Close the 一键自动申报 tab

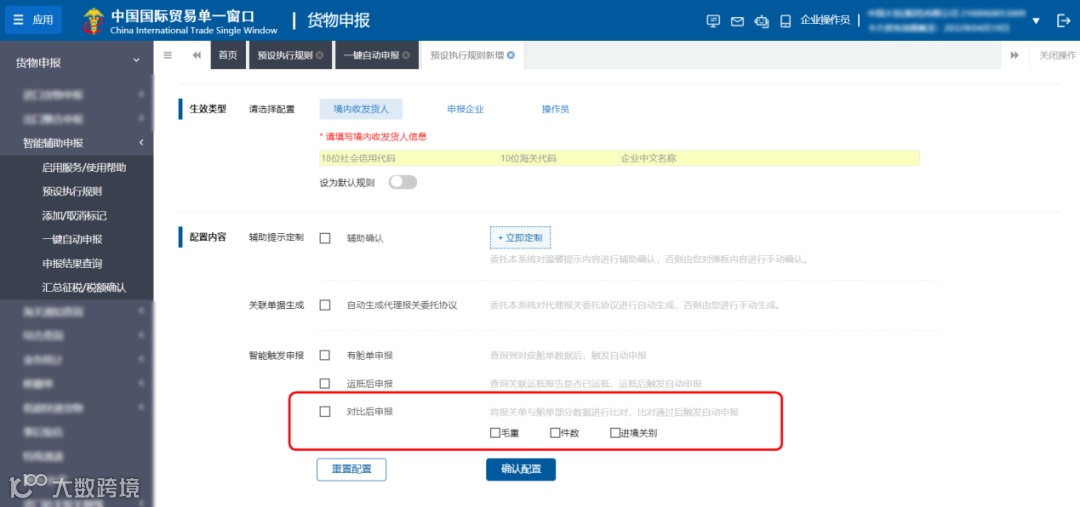406,55
